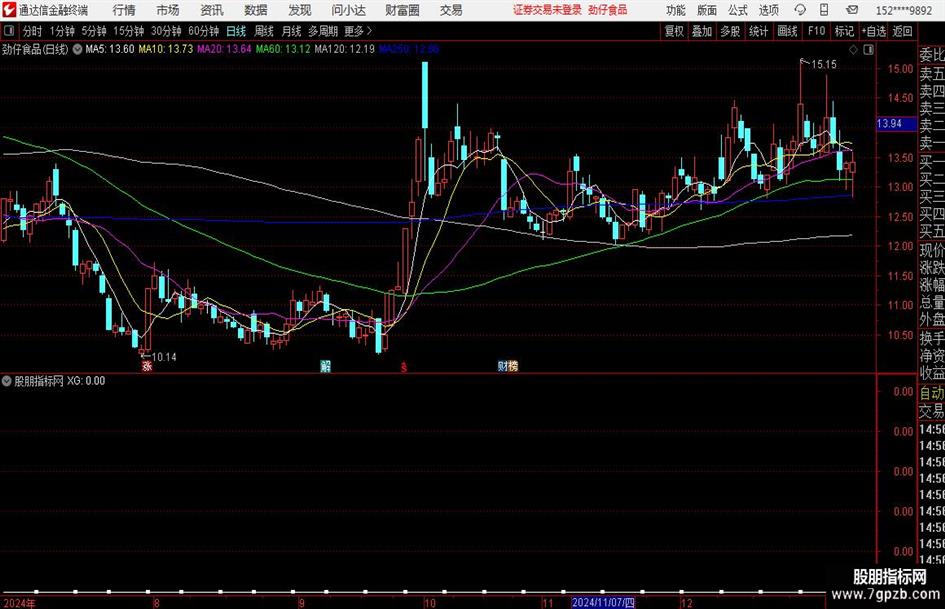The image size is (945, 609).
Task: Select the 日线 period tab
Action: coord(236,31)
